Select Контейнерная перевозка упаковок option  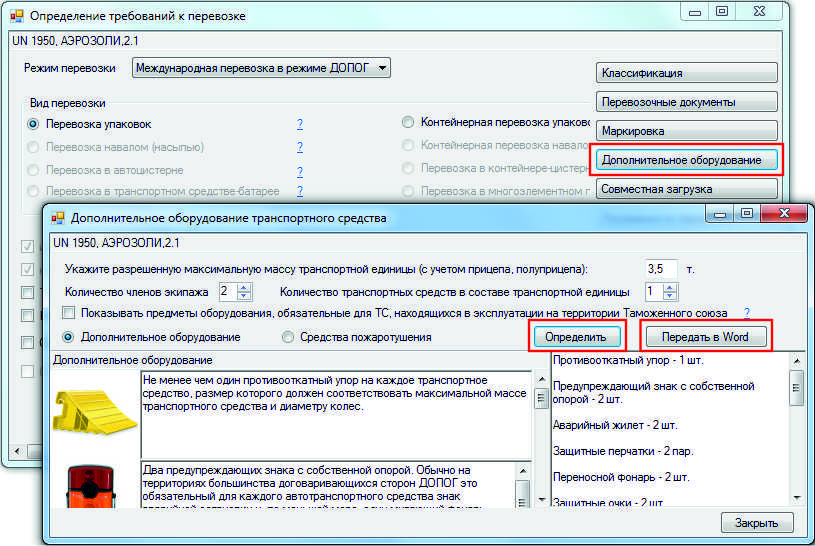pos(408,123)
